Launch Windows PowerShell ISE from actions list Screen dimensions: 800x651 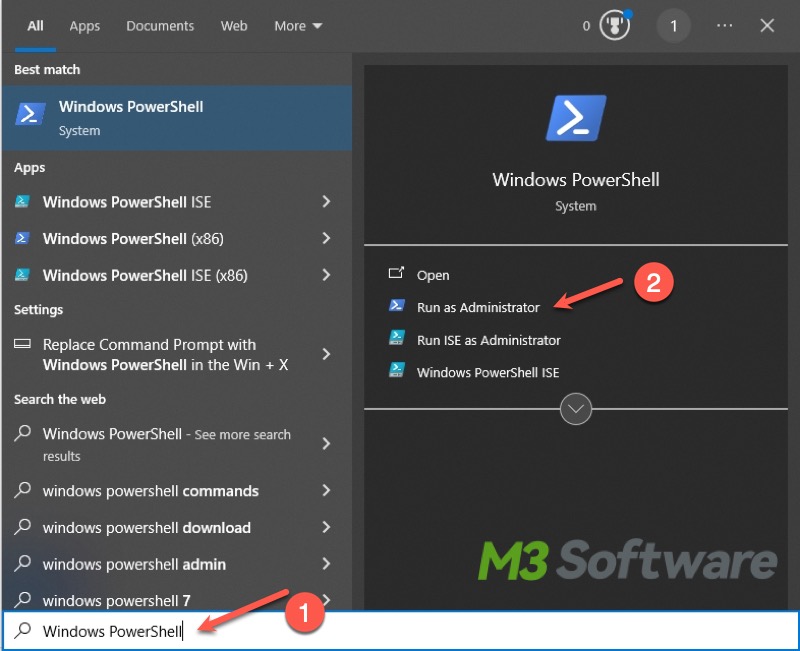(x=488, y=372)
